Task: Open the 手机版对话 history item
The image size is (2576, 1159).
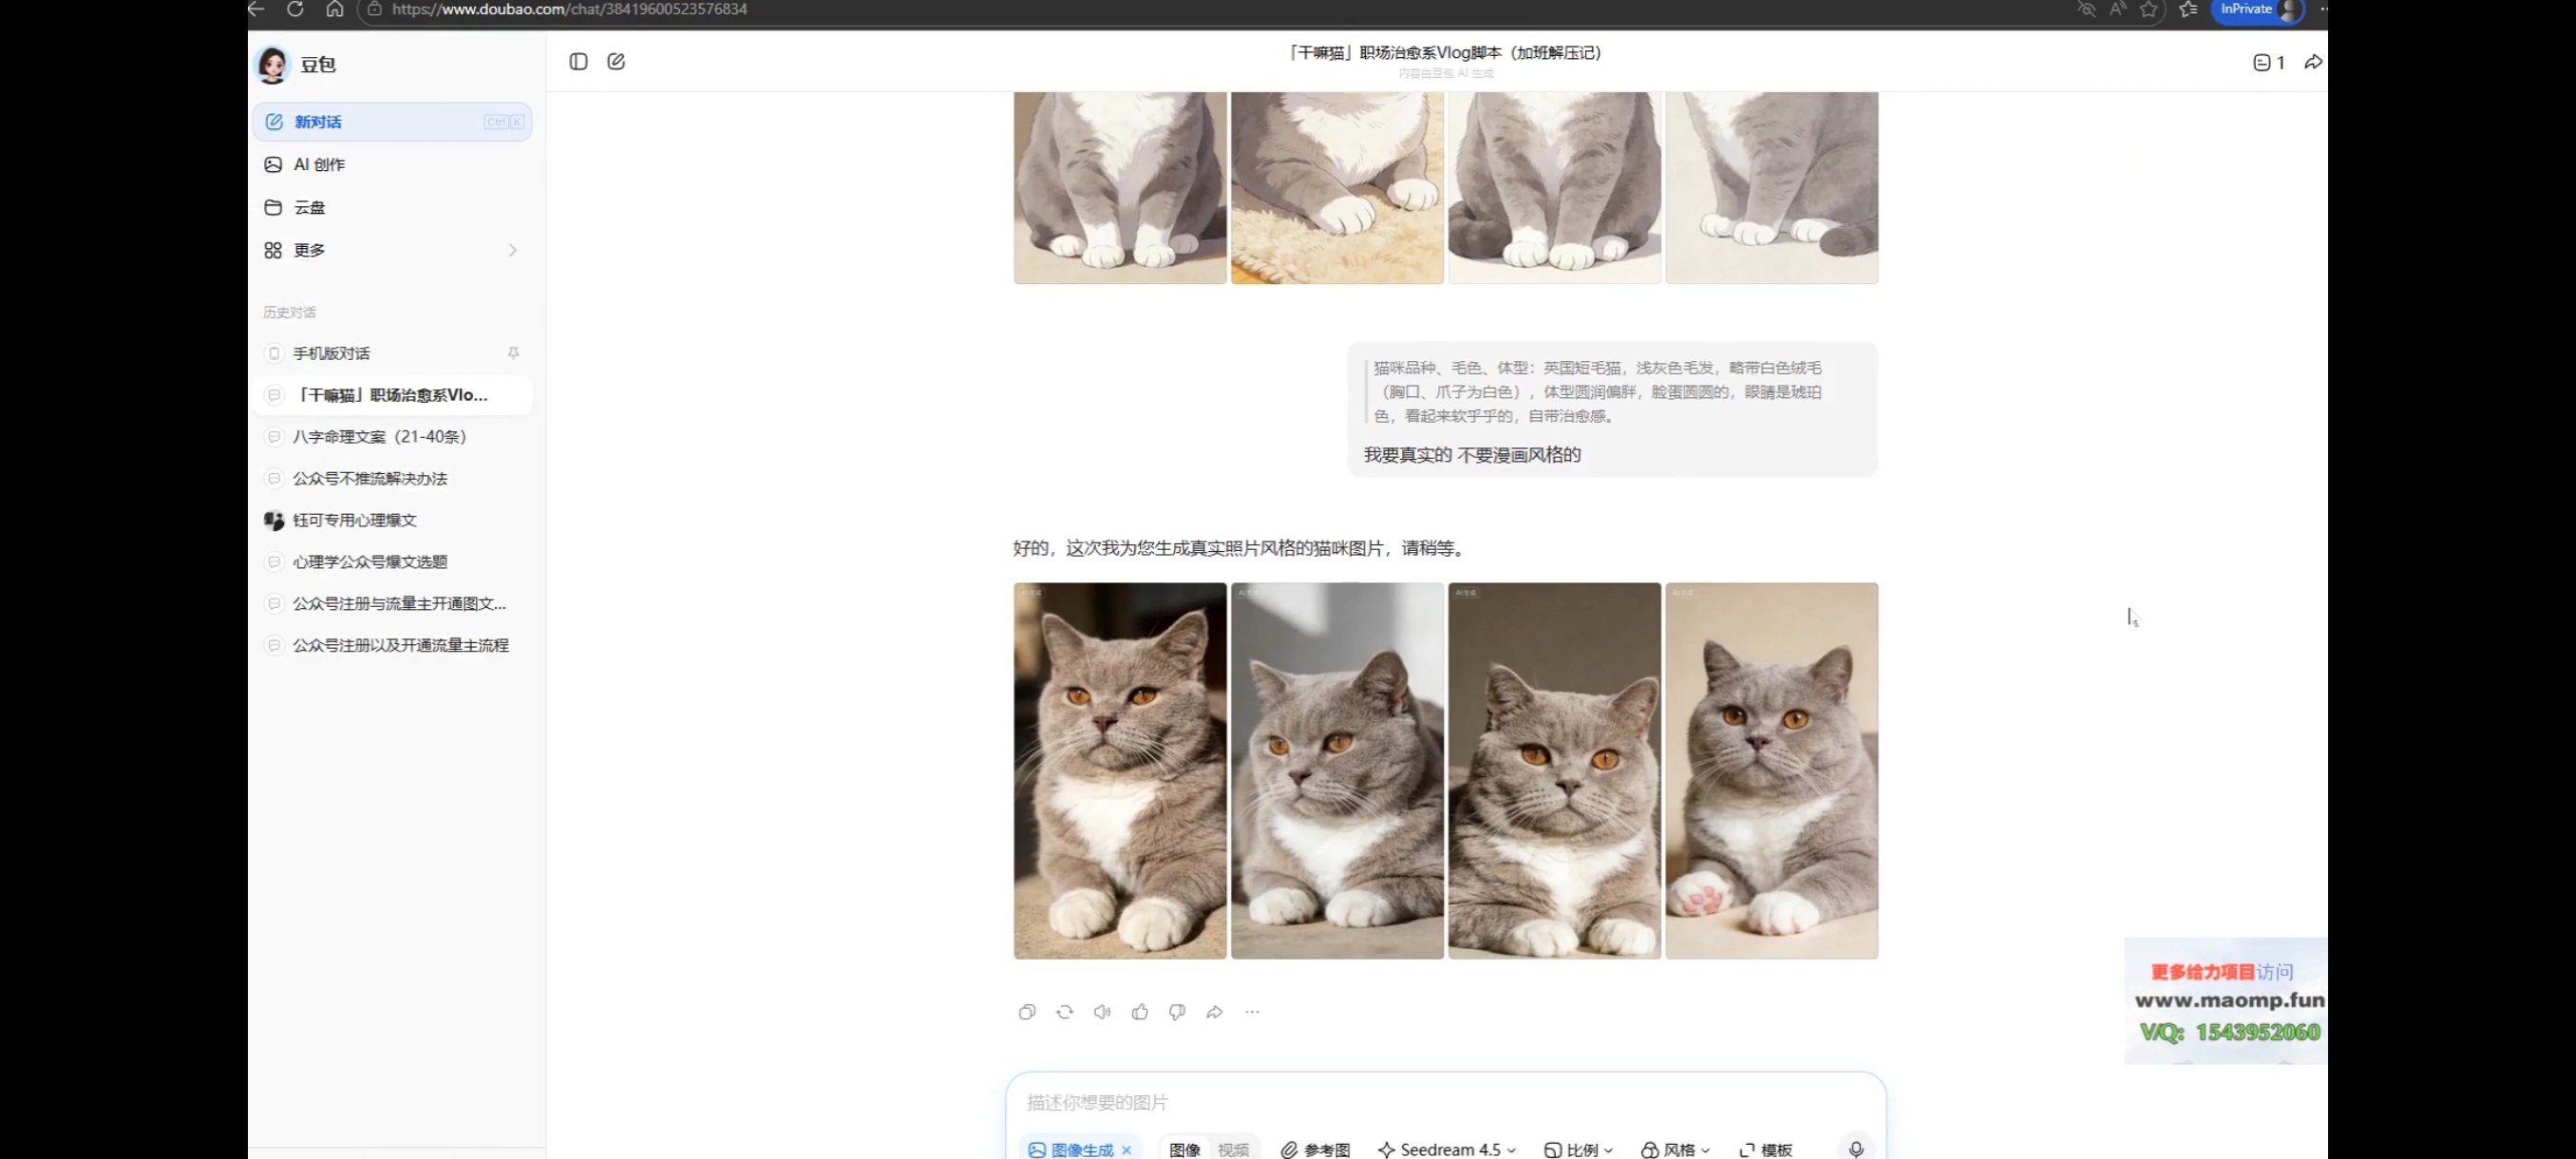Action: click(x=392, y=353)
